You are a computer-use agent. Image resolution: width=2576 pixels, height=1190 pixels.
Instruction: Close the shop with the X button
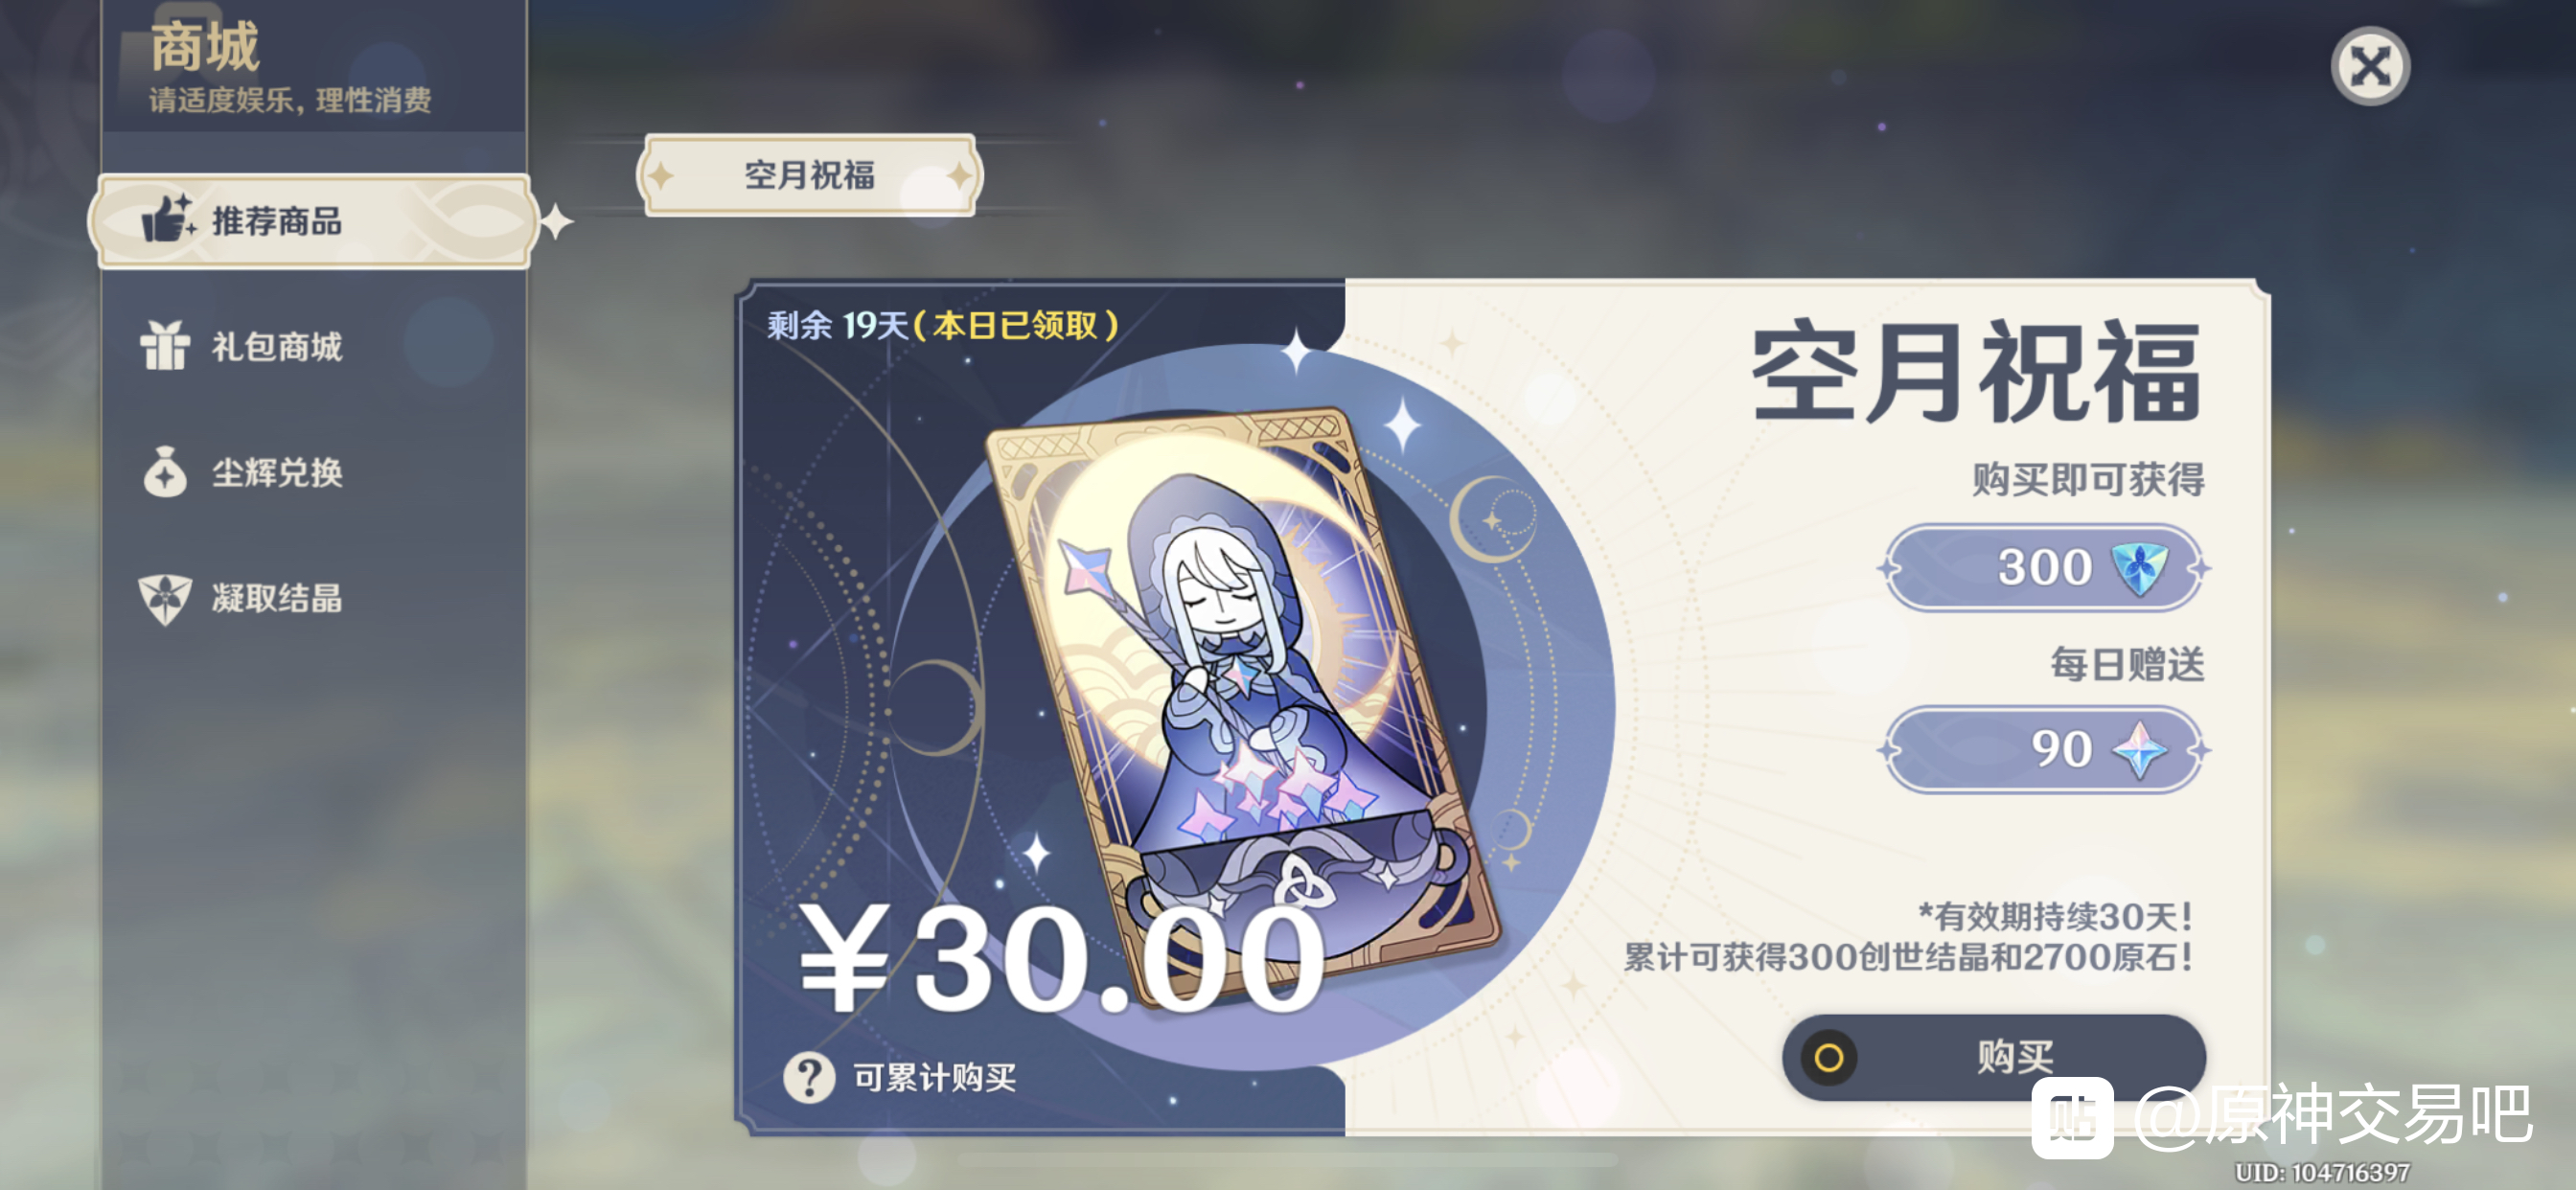[x=2370, y=67]
